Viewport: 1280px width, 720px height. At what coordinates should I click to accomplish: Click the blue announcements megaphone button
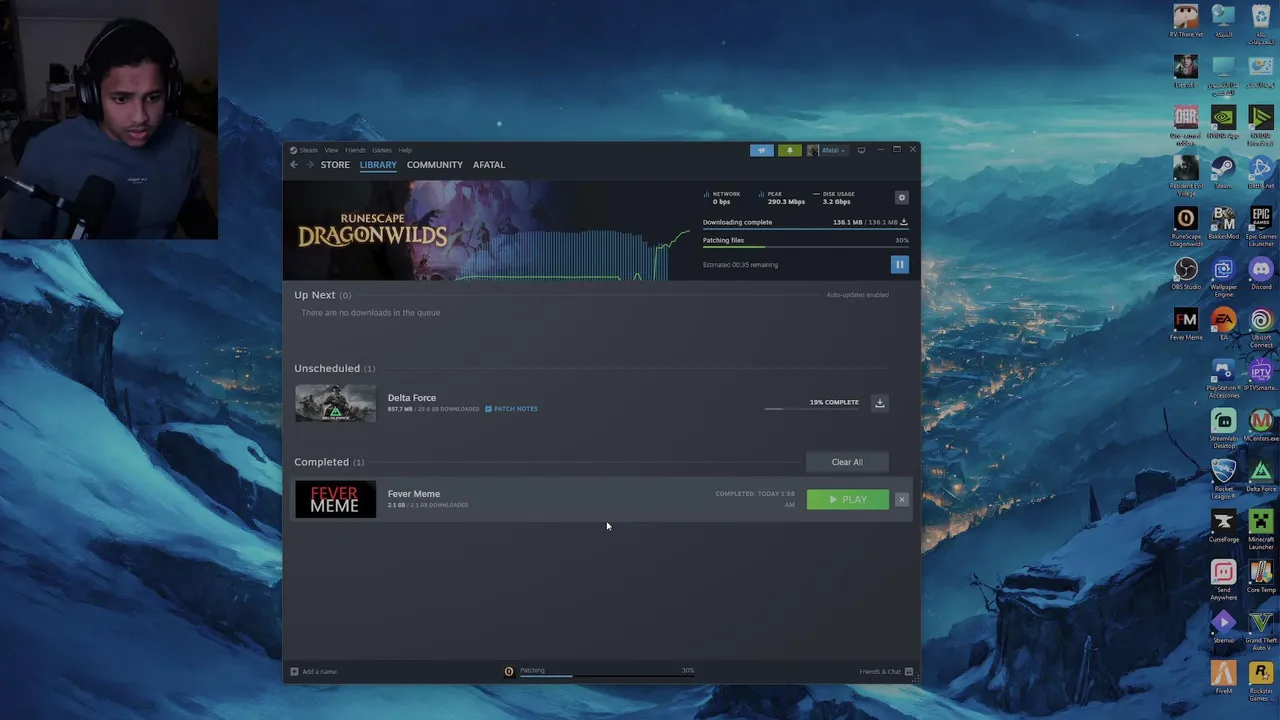coord(762,150)
